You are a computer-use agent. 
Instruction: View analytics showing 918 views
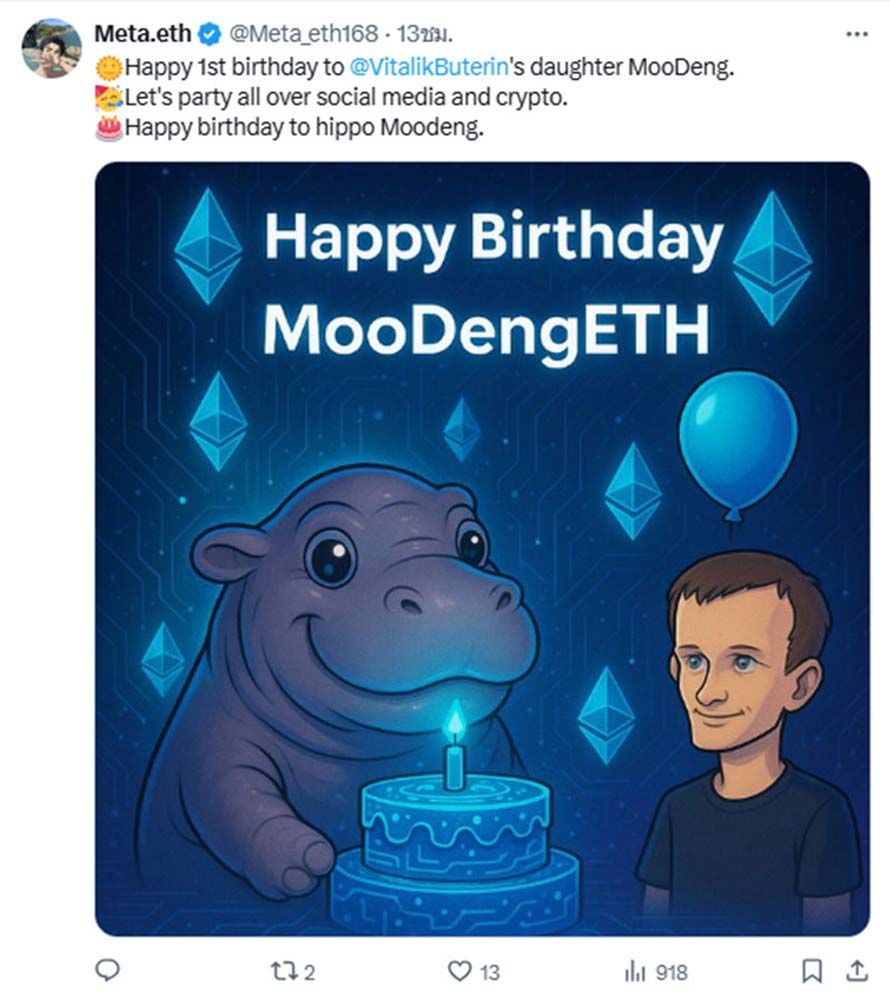635,971
